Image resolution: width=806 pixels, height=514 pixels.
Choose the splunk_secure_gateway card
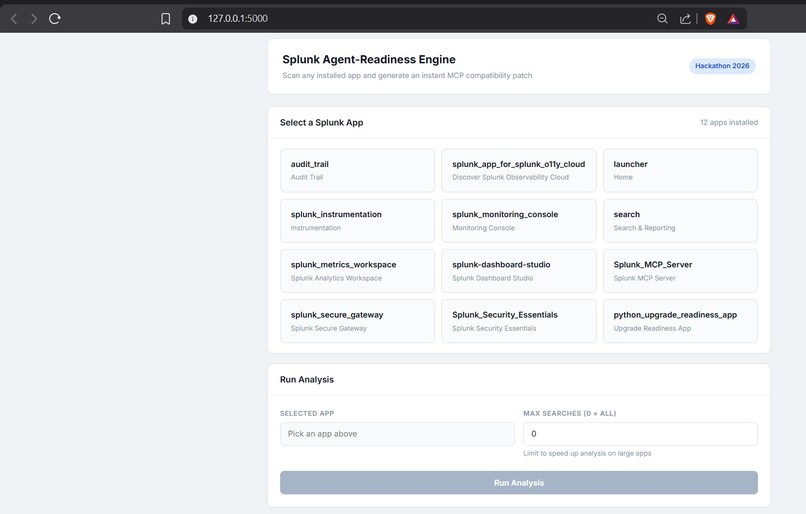(357, 321)
